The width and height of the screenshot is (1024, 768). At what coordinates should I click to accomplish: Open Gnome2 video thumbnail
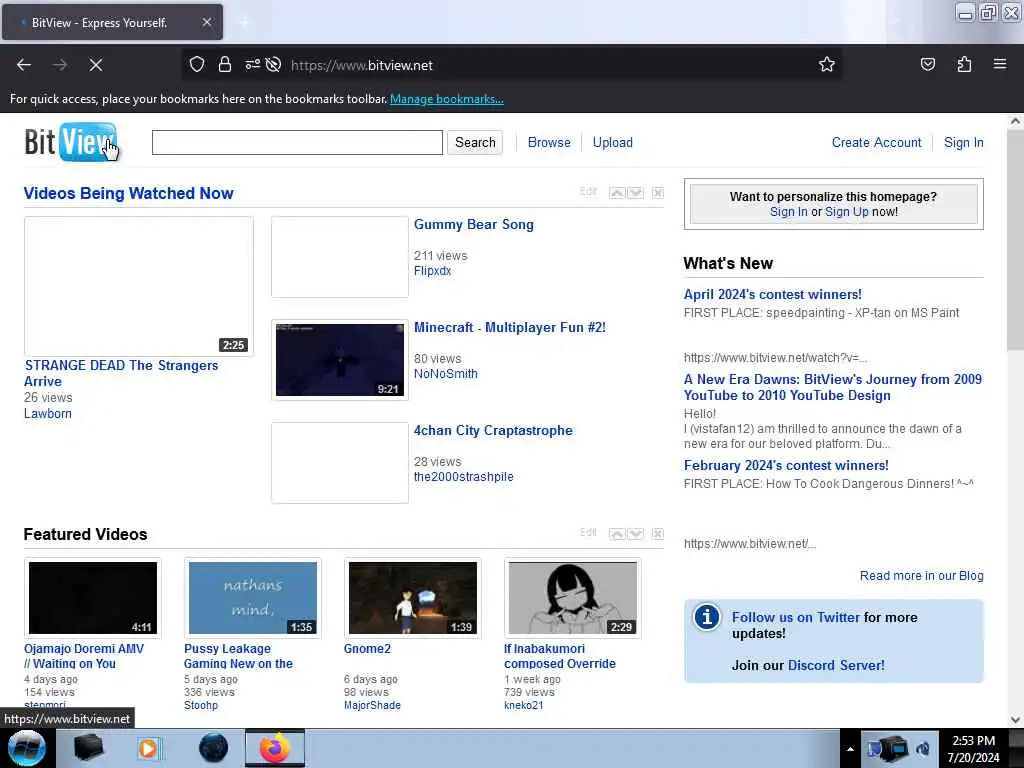pyautogui.click(x=413, y=598)
